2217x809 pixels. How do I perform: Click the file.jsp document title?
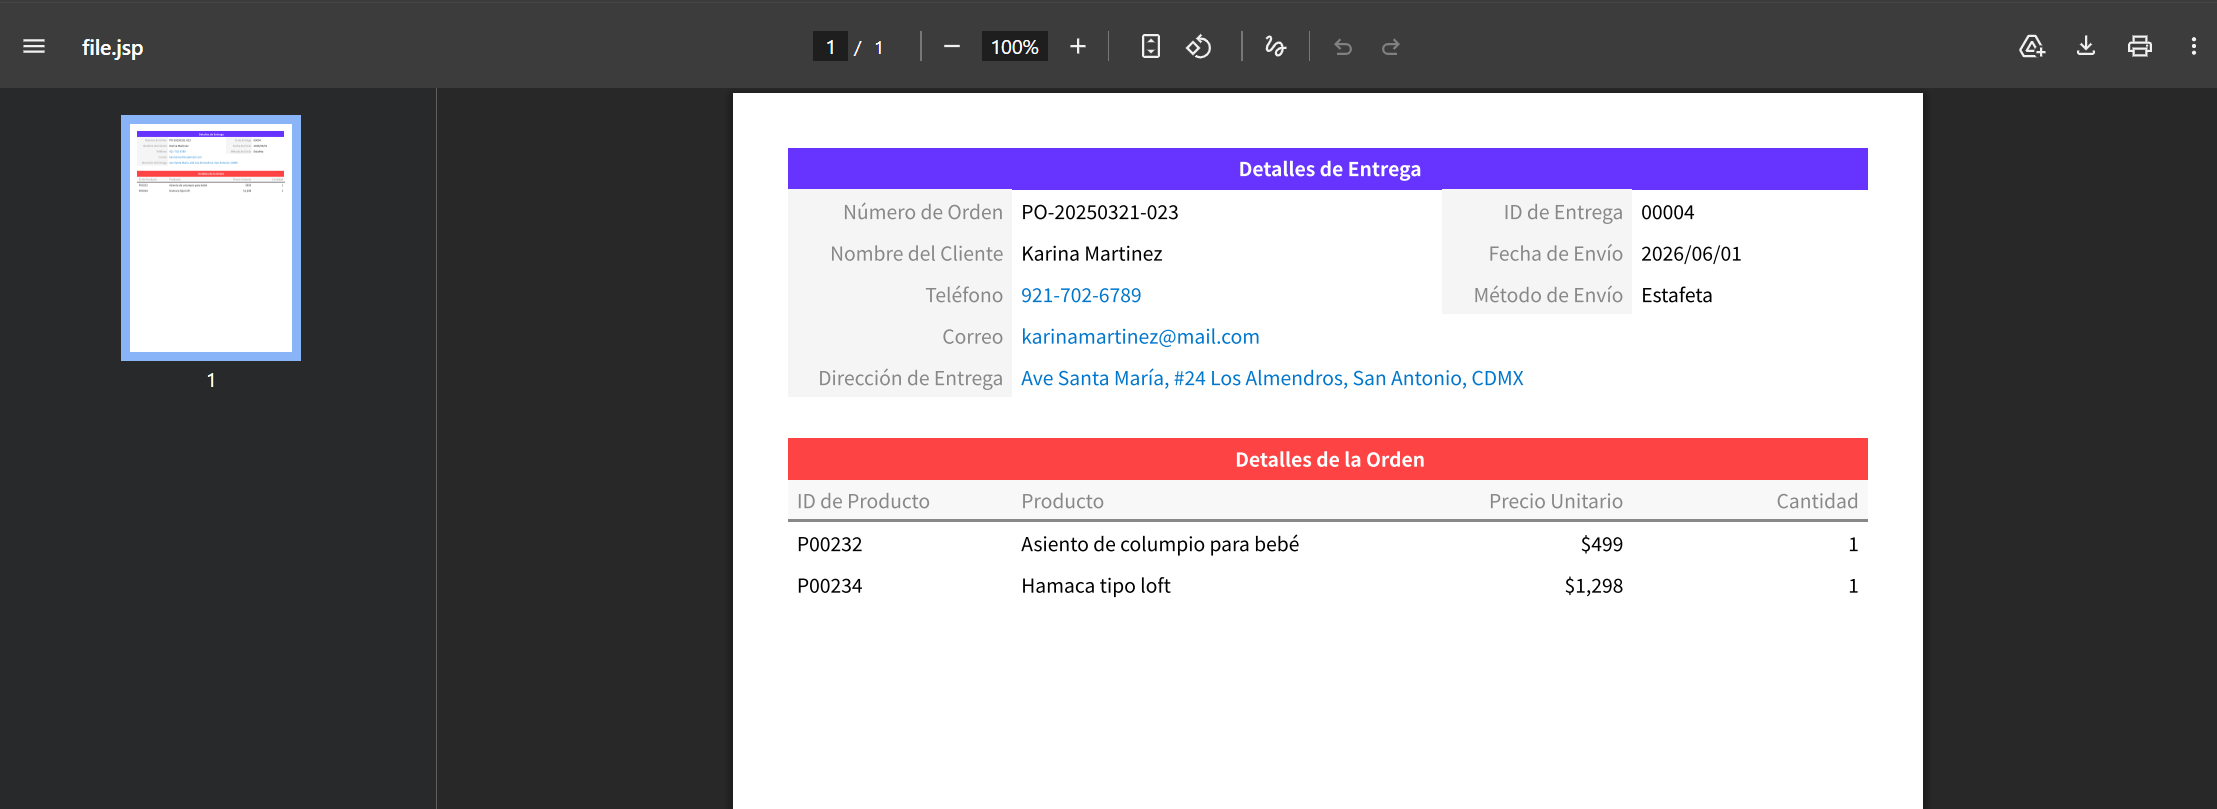pos(112,47)
